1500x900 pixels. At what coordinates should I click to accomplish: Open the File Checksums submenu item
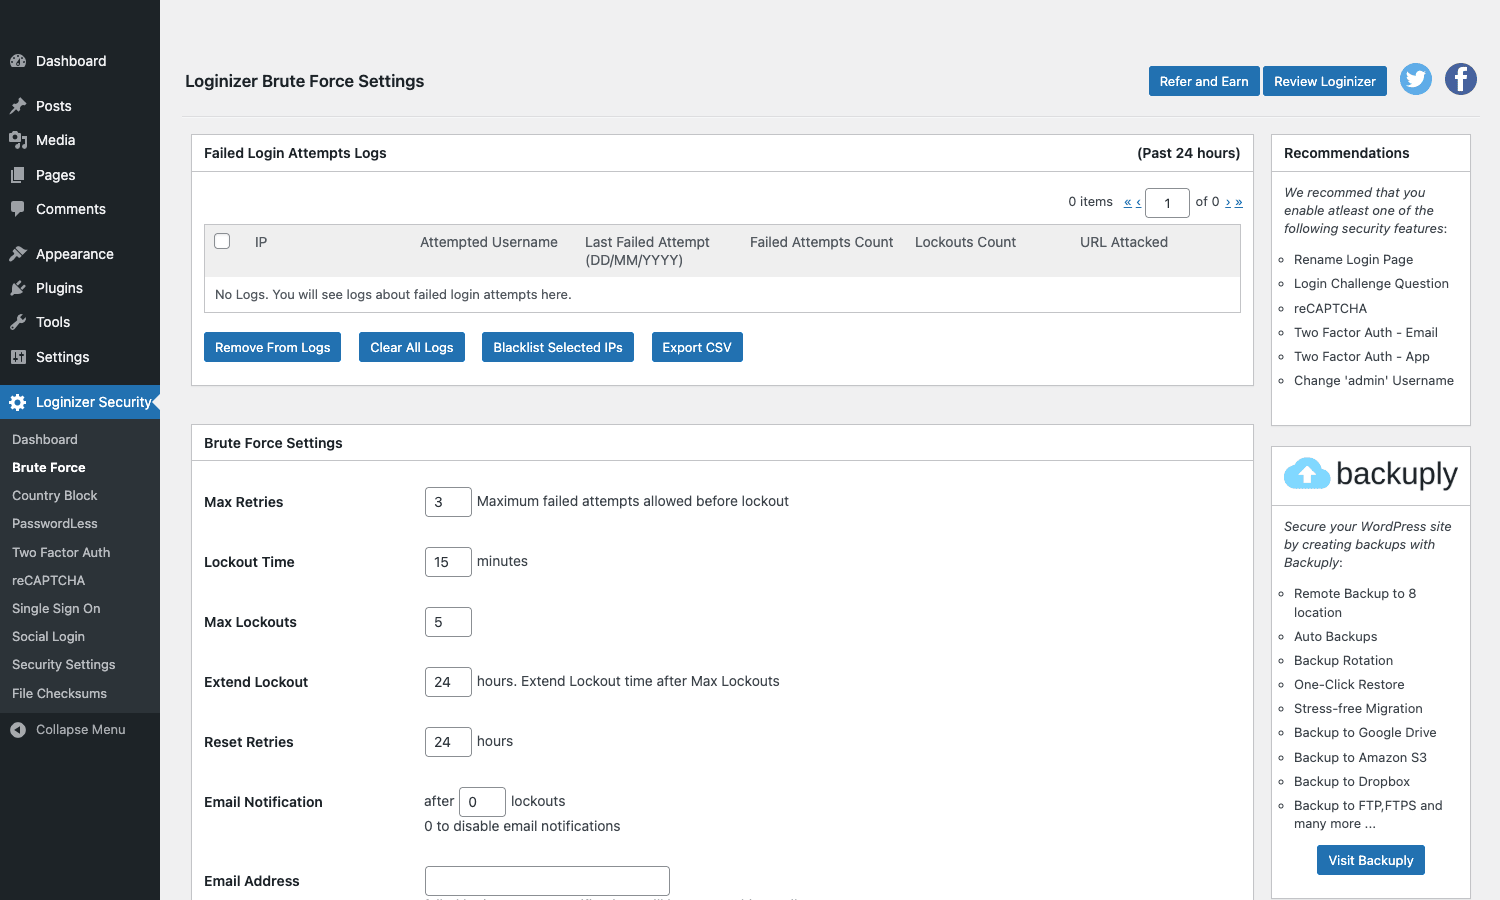[x=59, y=693]
